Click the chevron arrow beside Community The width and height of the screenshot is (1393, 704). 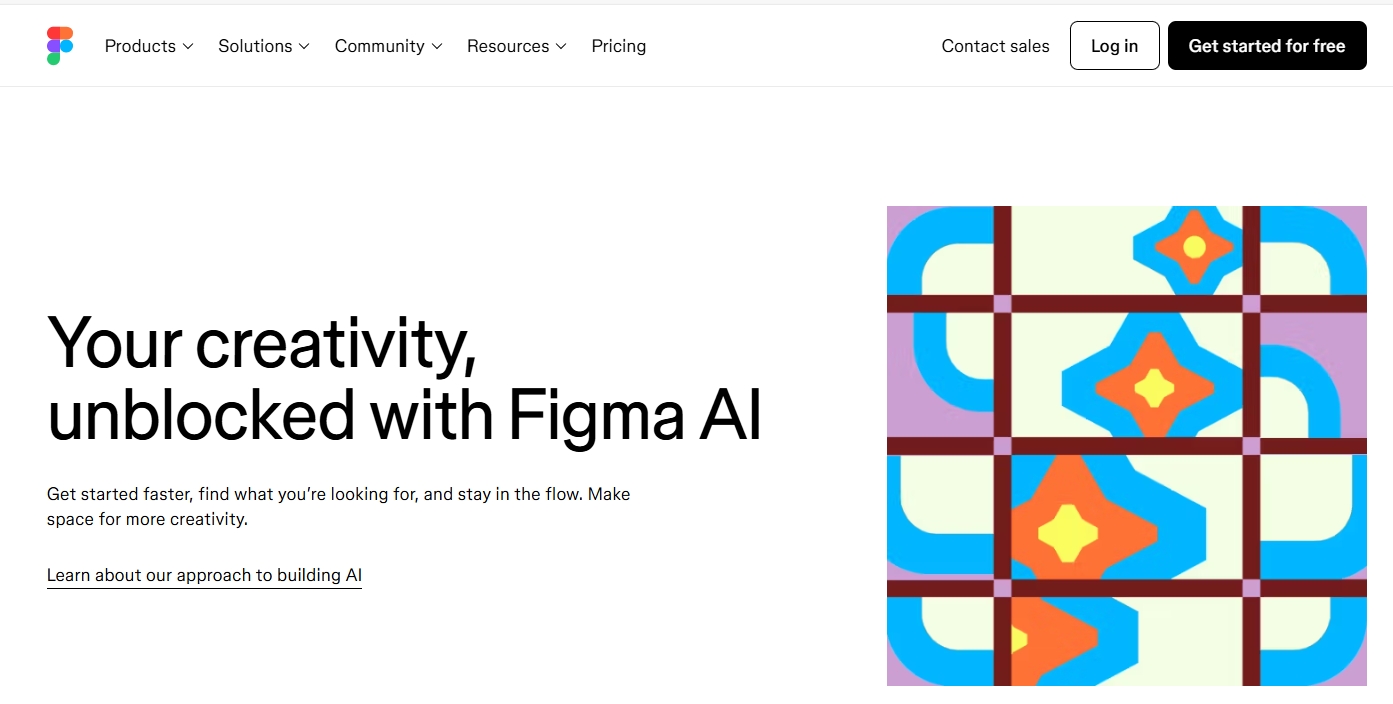[436, 47]
